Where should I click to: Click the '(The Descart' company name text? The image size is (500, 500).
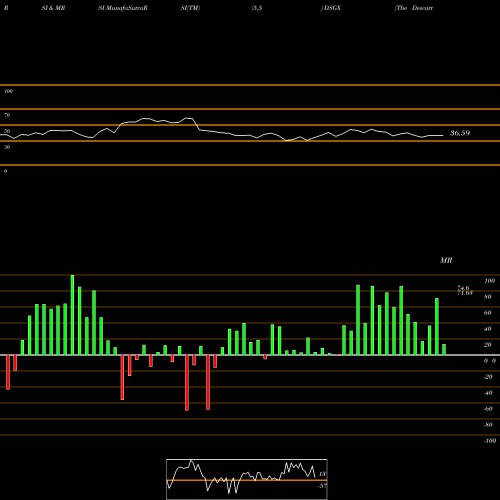tap(414, 8)
